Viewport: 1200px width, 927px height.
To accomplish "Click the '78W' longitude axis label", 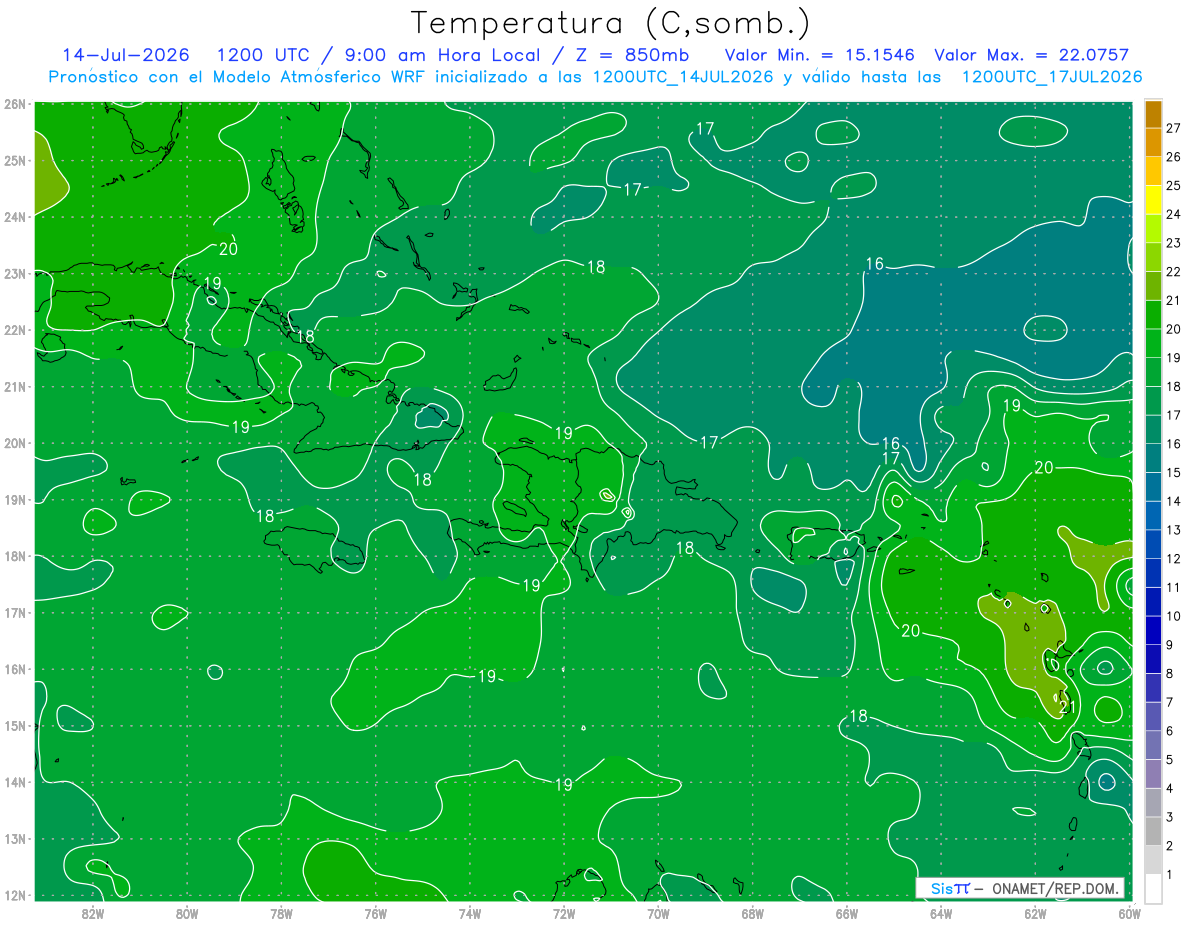I will pyautogui.click(x=281, y=913).
